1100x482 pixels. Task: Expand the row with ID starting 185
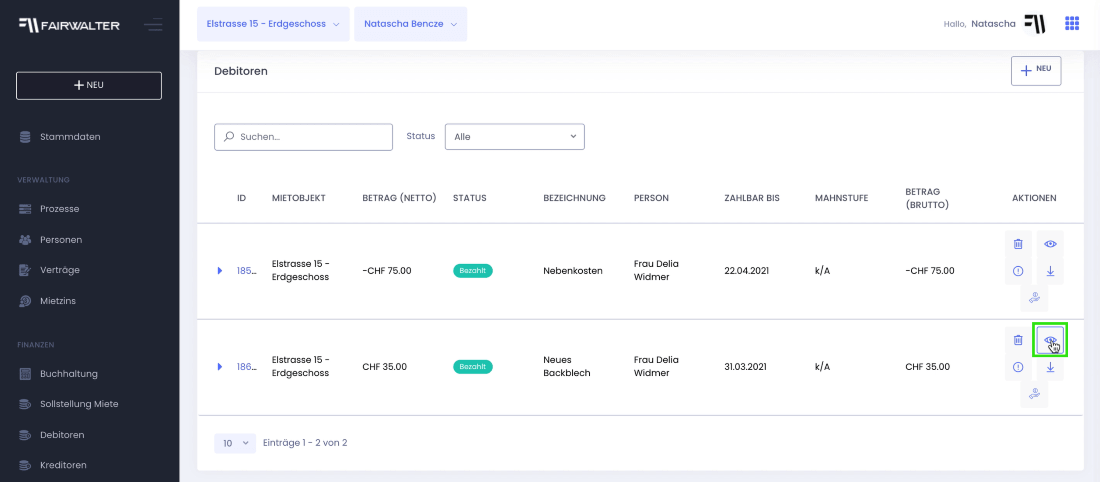[220, 270]
